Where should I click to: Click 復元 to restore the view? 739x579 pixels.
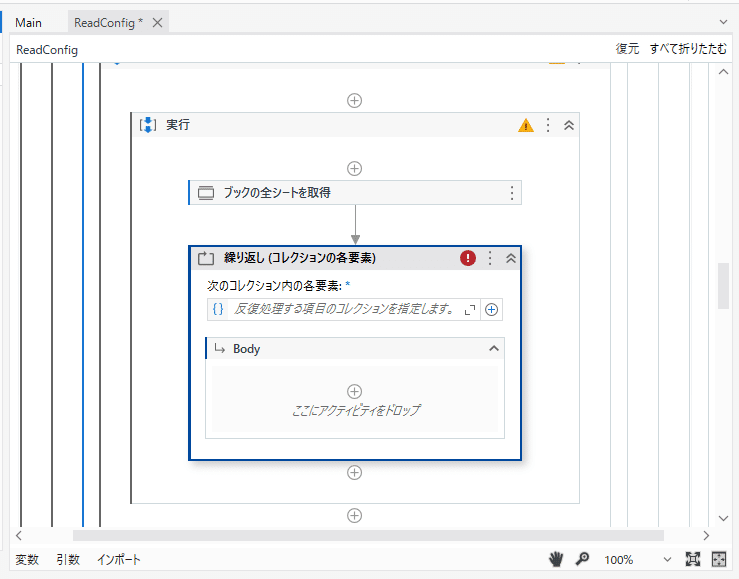627,49
